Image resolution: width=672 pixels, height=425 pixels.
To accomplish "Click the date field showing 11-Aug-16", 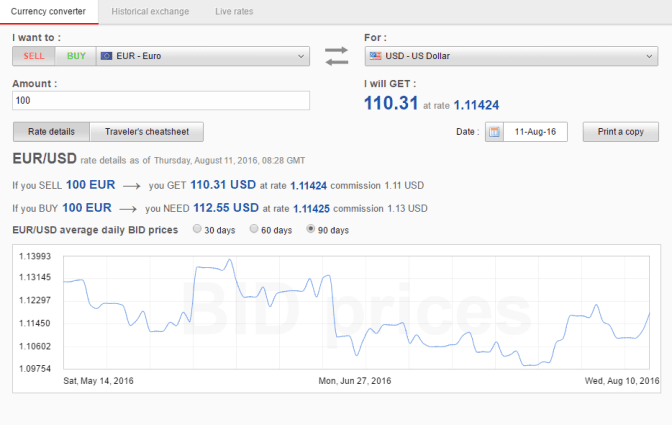I will coord(536,132).
